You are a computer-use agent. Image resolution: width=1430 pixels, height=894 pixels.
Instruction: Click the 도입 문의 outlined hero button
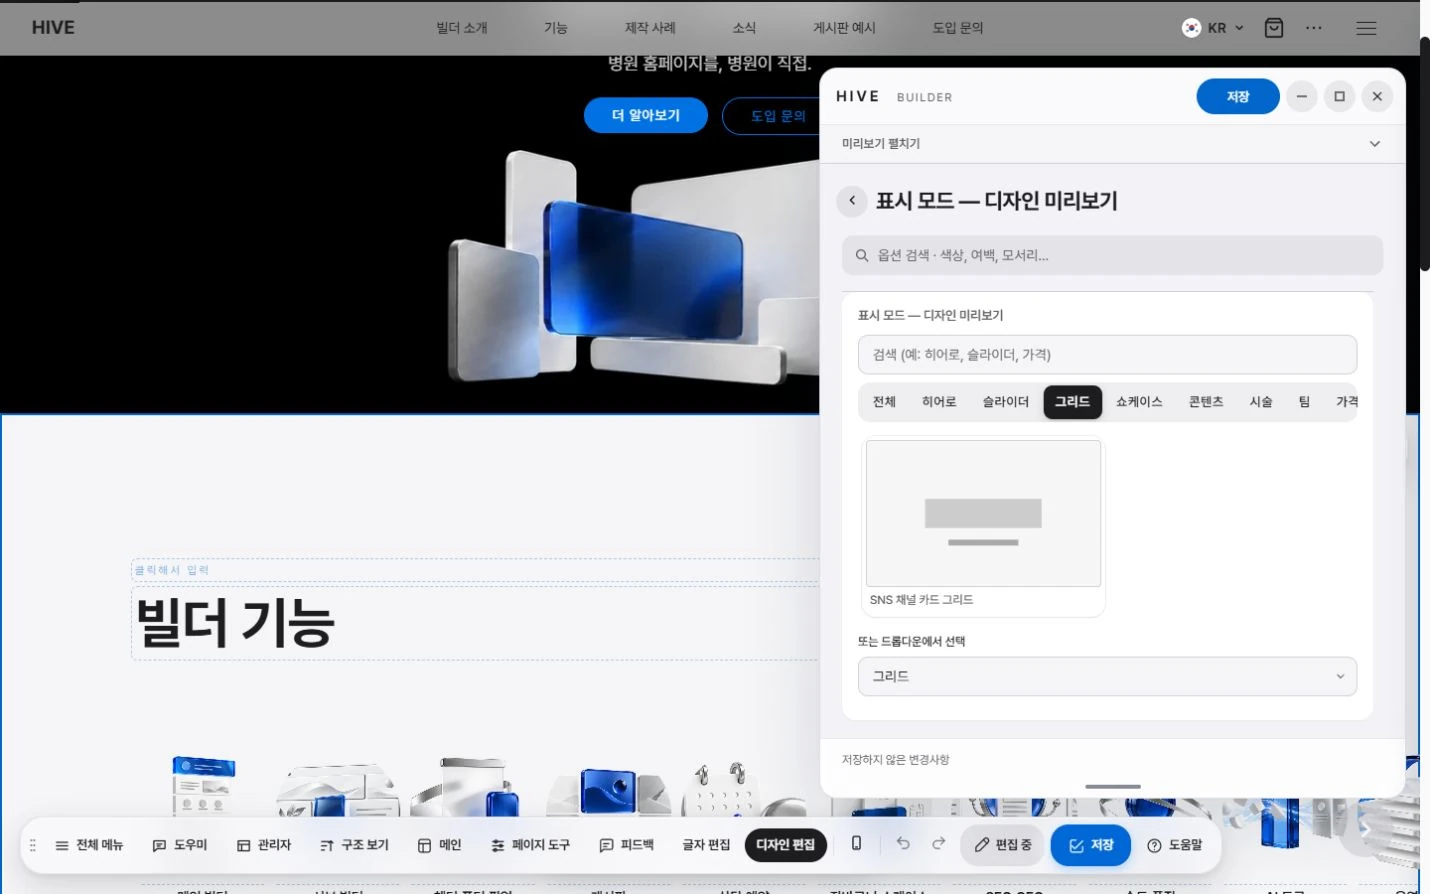(772, 116)
